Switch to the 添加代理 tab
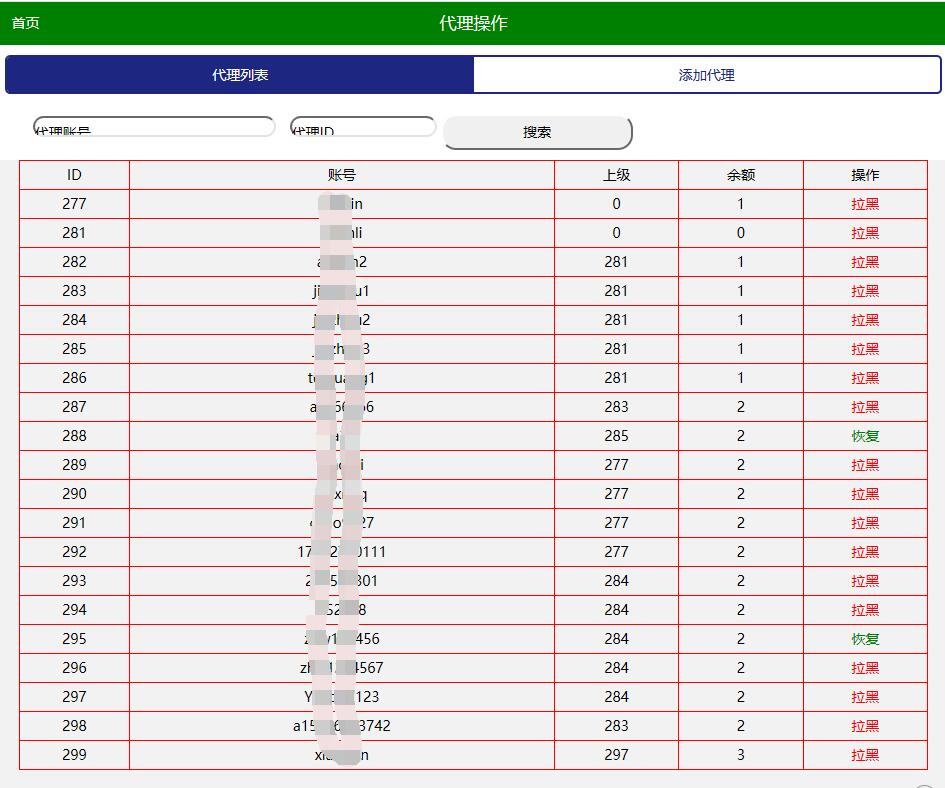The width and height of the screenshot is (945, 788). [x=708, y=73]
